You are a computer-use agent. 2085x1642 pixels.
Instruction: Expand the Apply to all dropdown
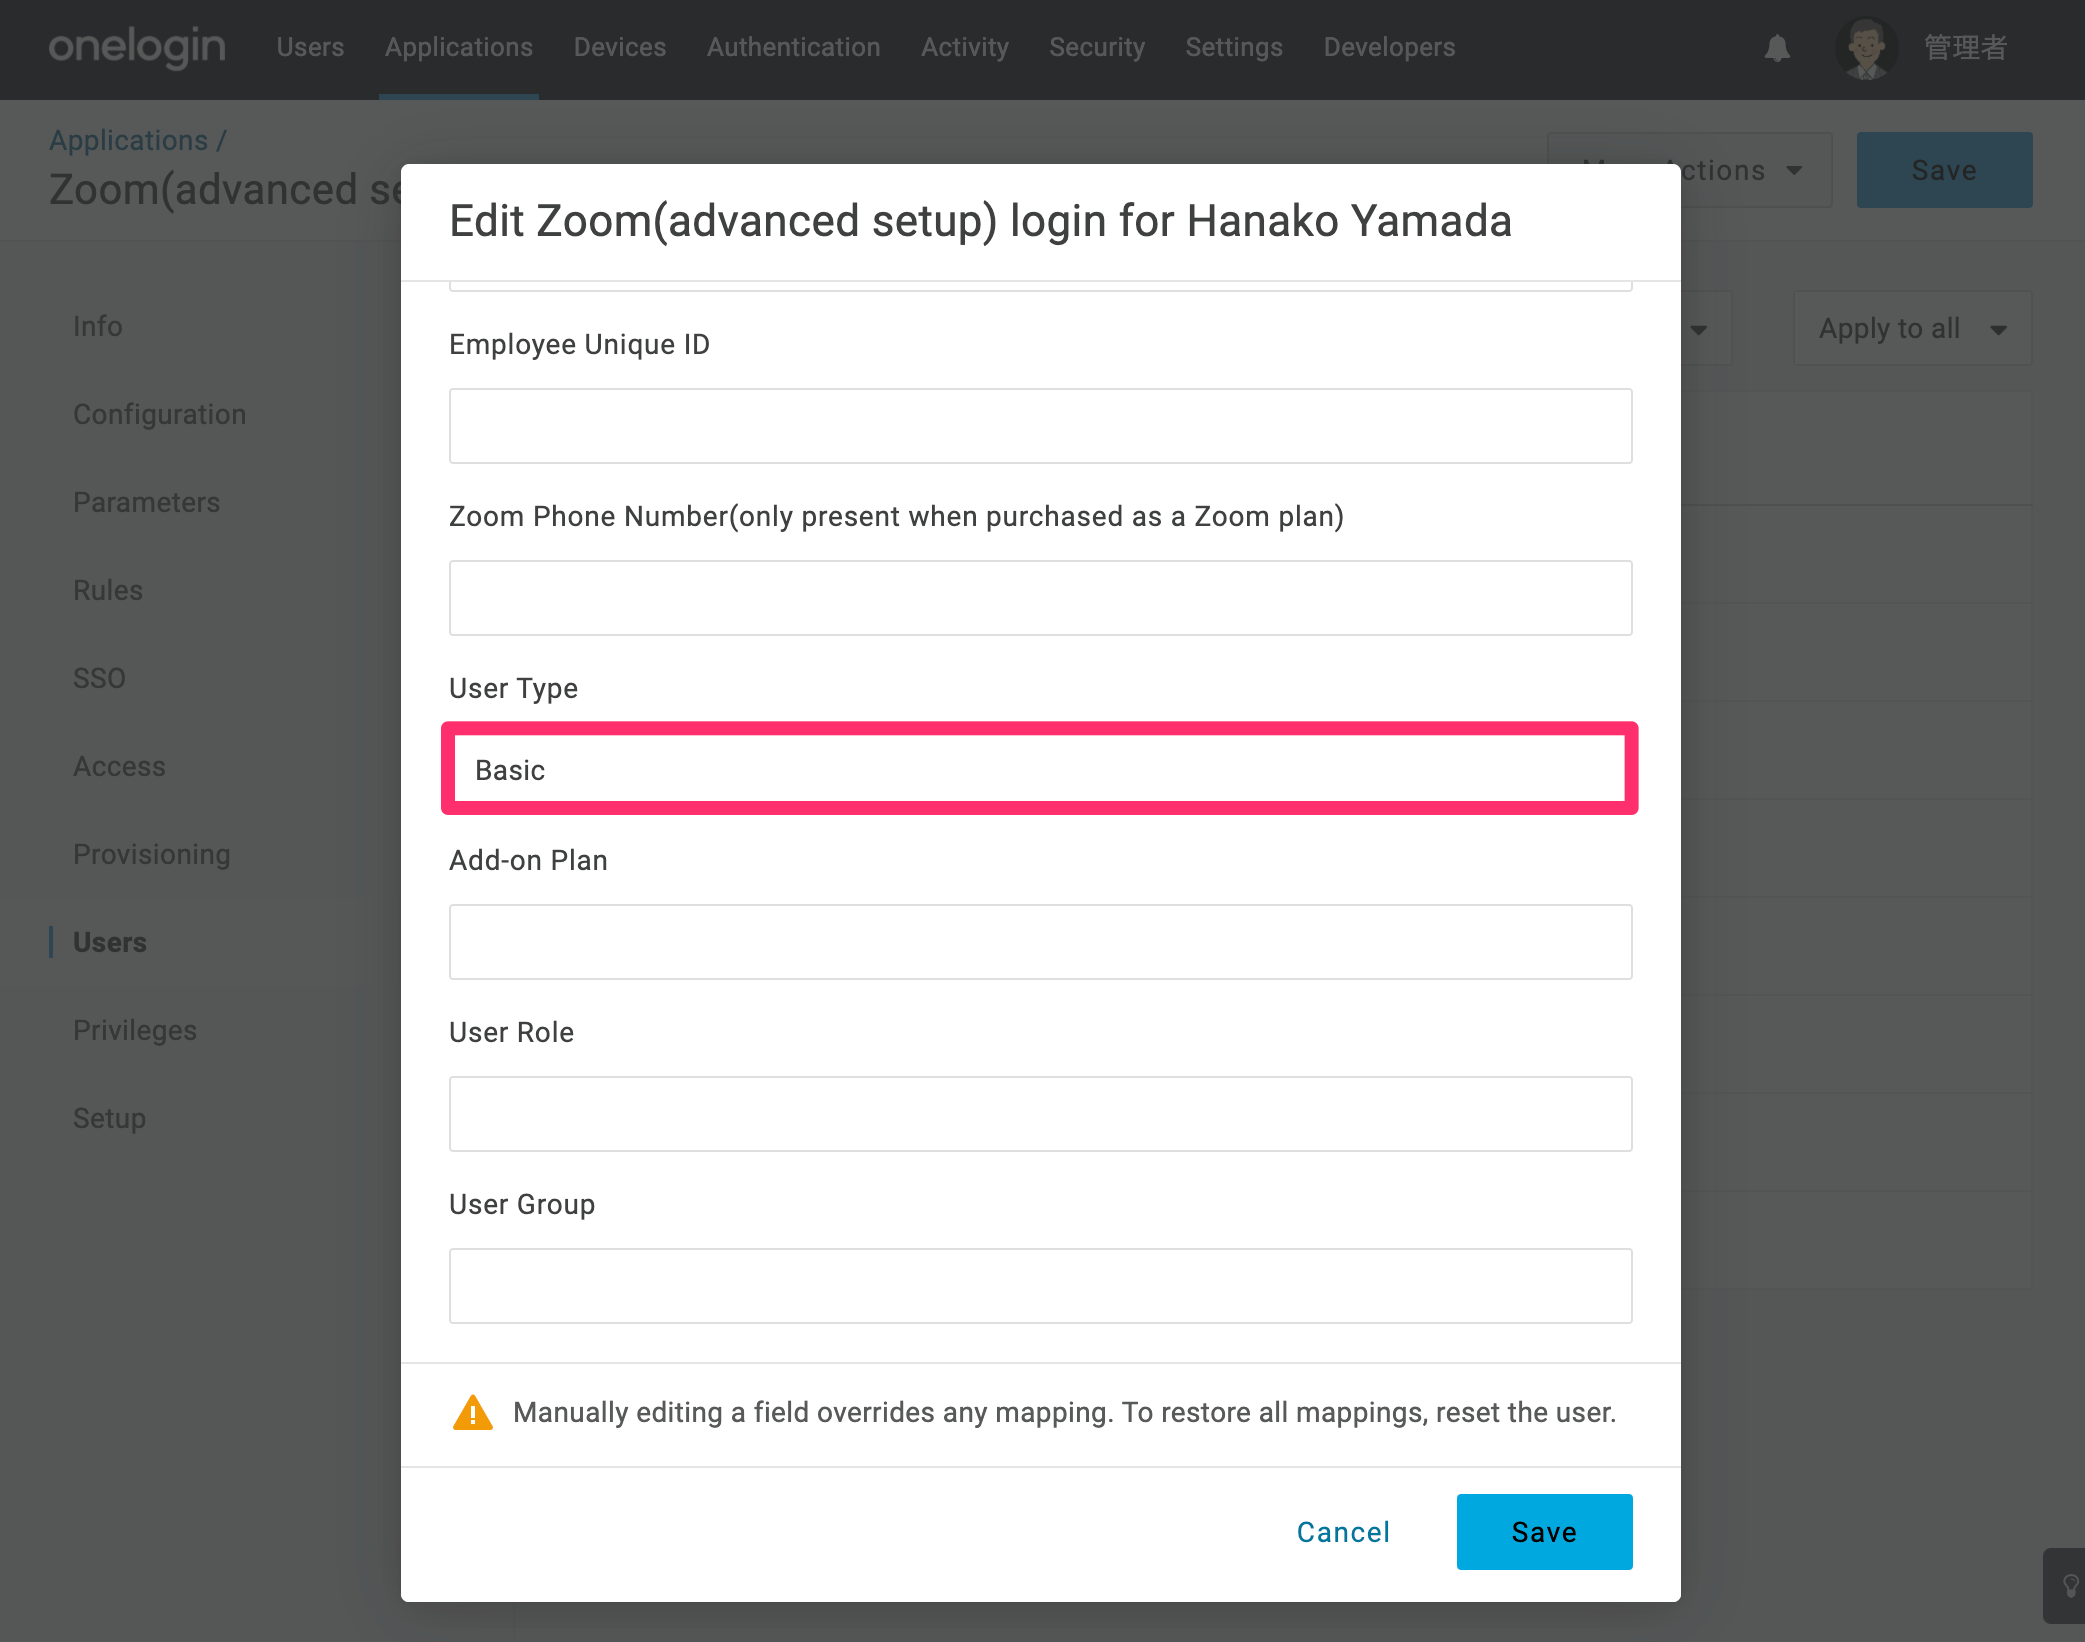(1912, 328)
